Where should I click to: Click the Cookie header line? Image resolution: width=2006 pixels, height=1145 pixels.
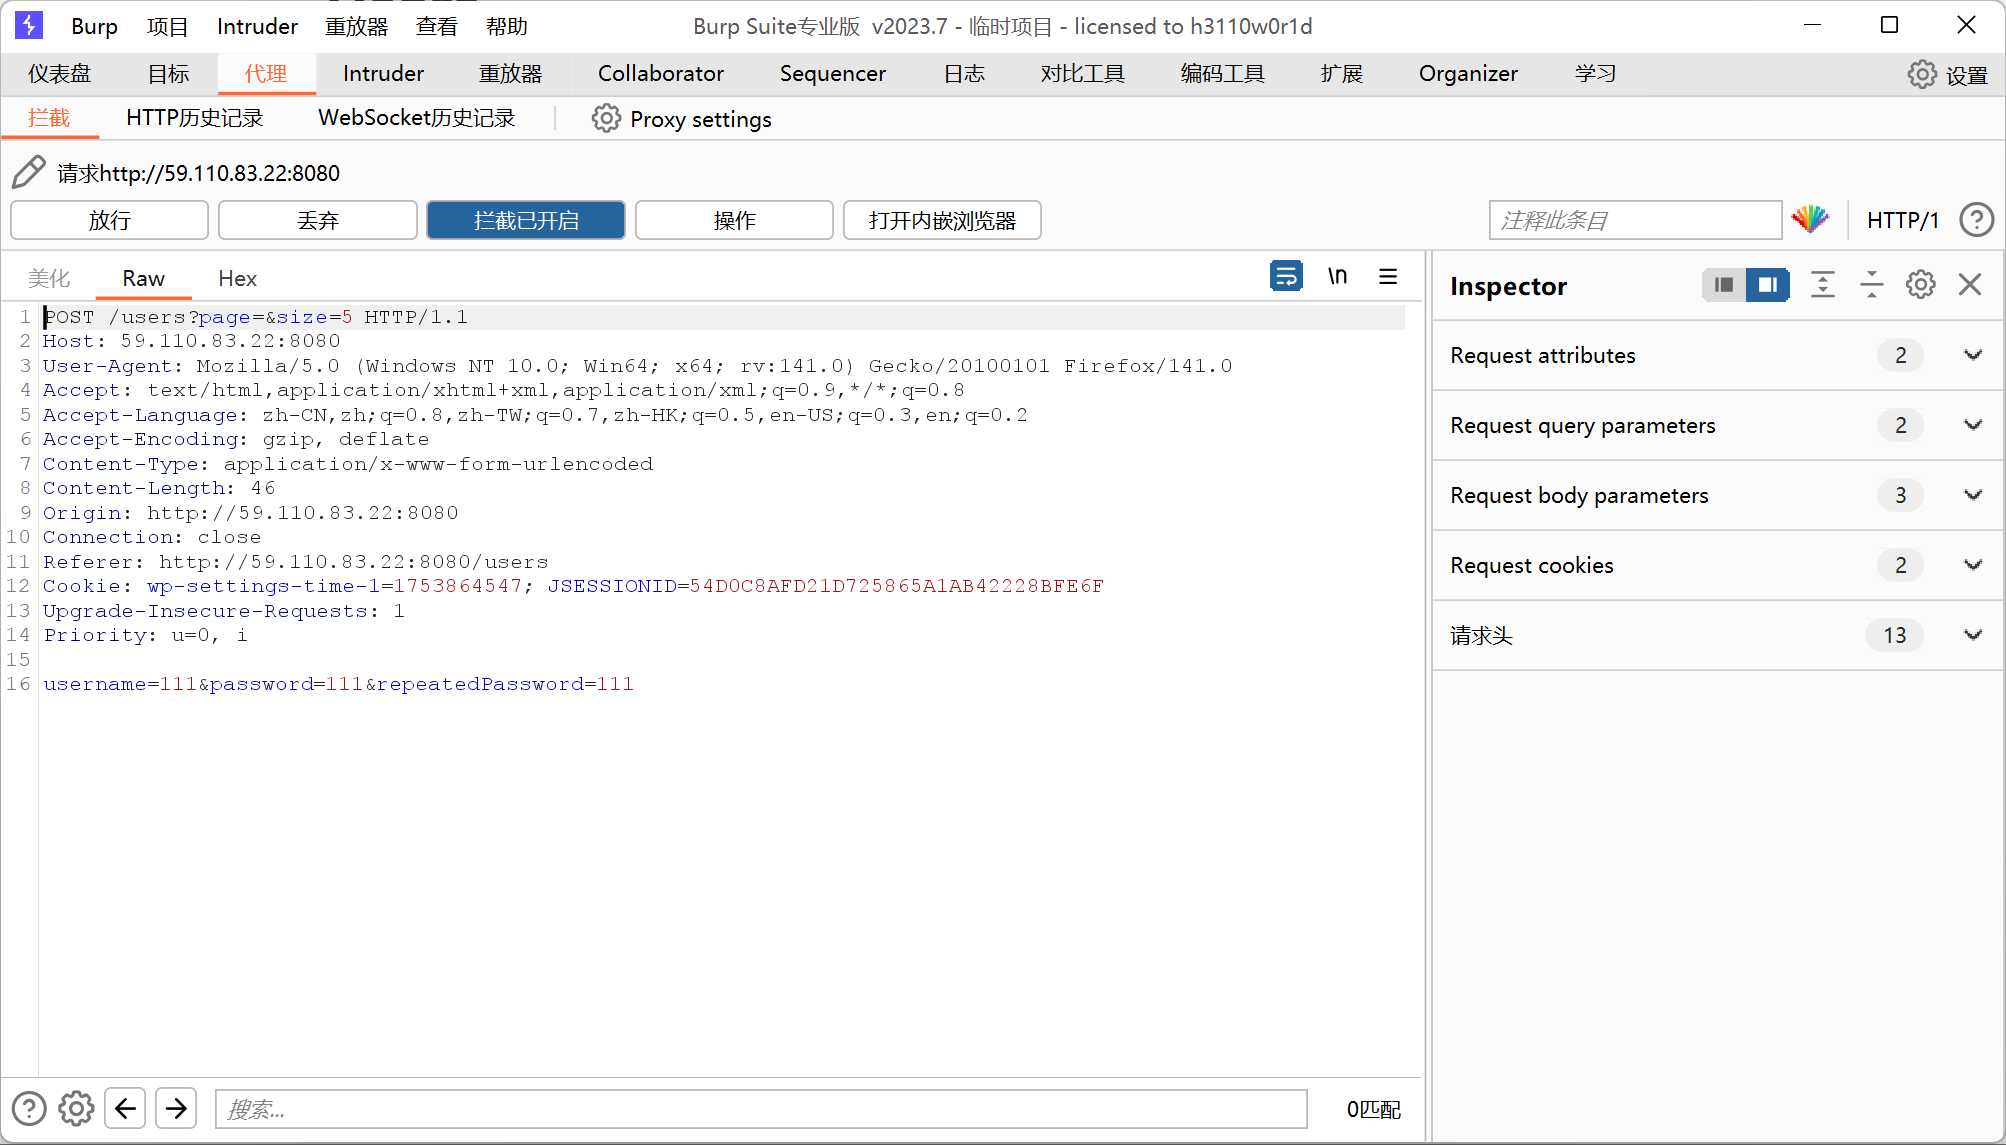pos(573,586)
